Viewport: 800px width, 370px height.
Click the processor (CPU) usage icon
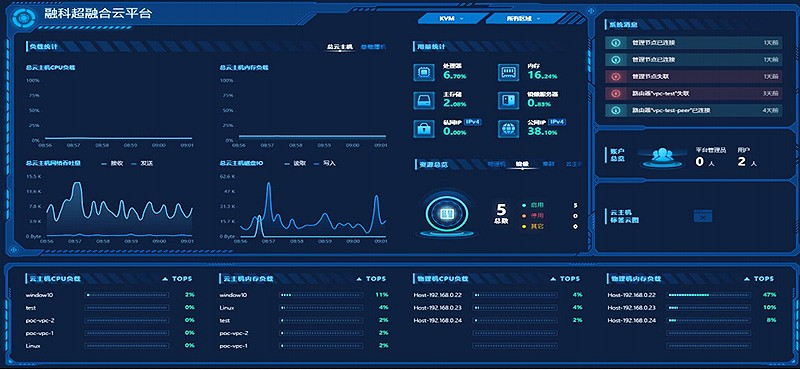click(x=423, y=72)
